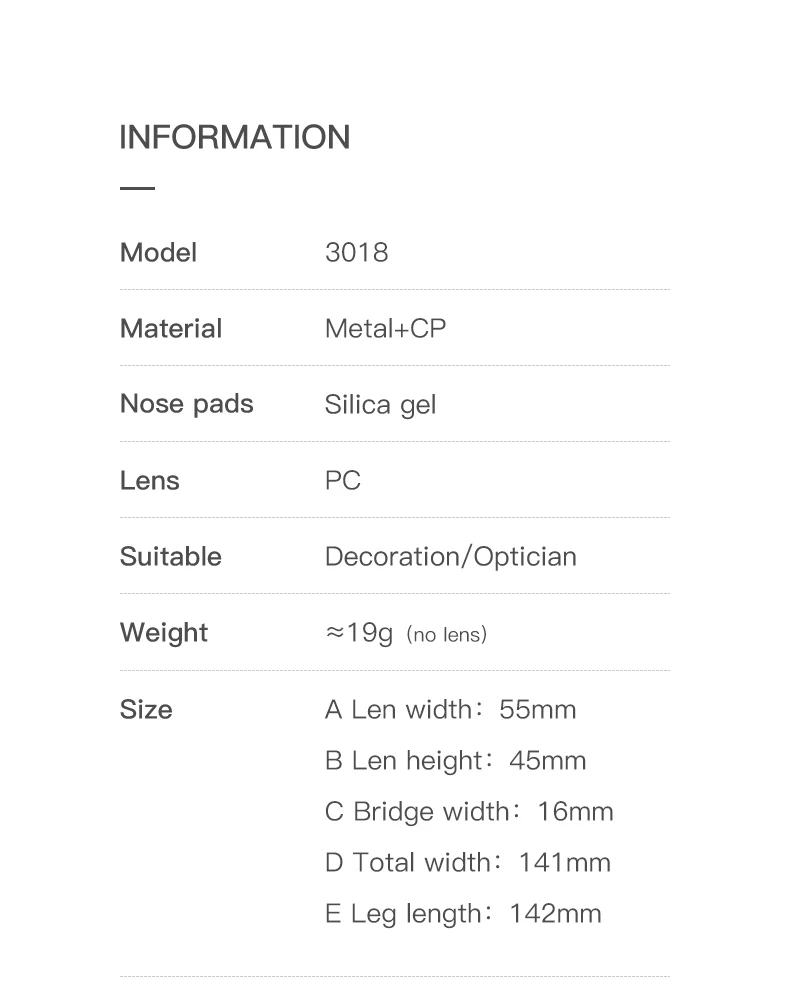The image size is (790, 988).
Task: Click the E Leg length 142mm line
Action: coord(463,913)
